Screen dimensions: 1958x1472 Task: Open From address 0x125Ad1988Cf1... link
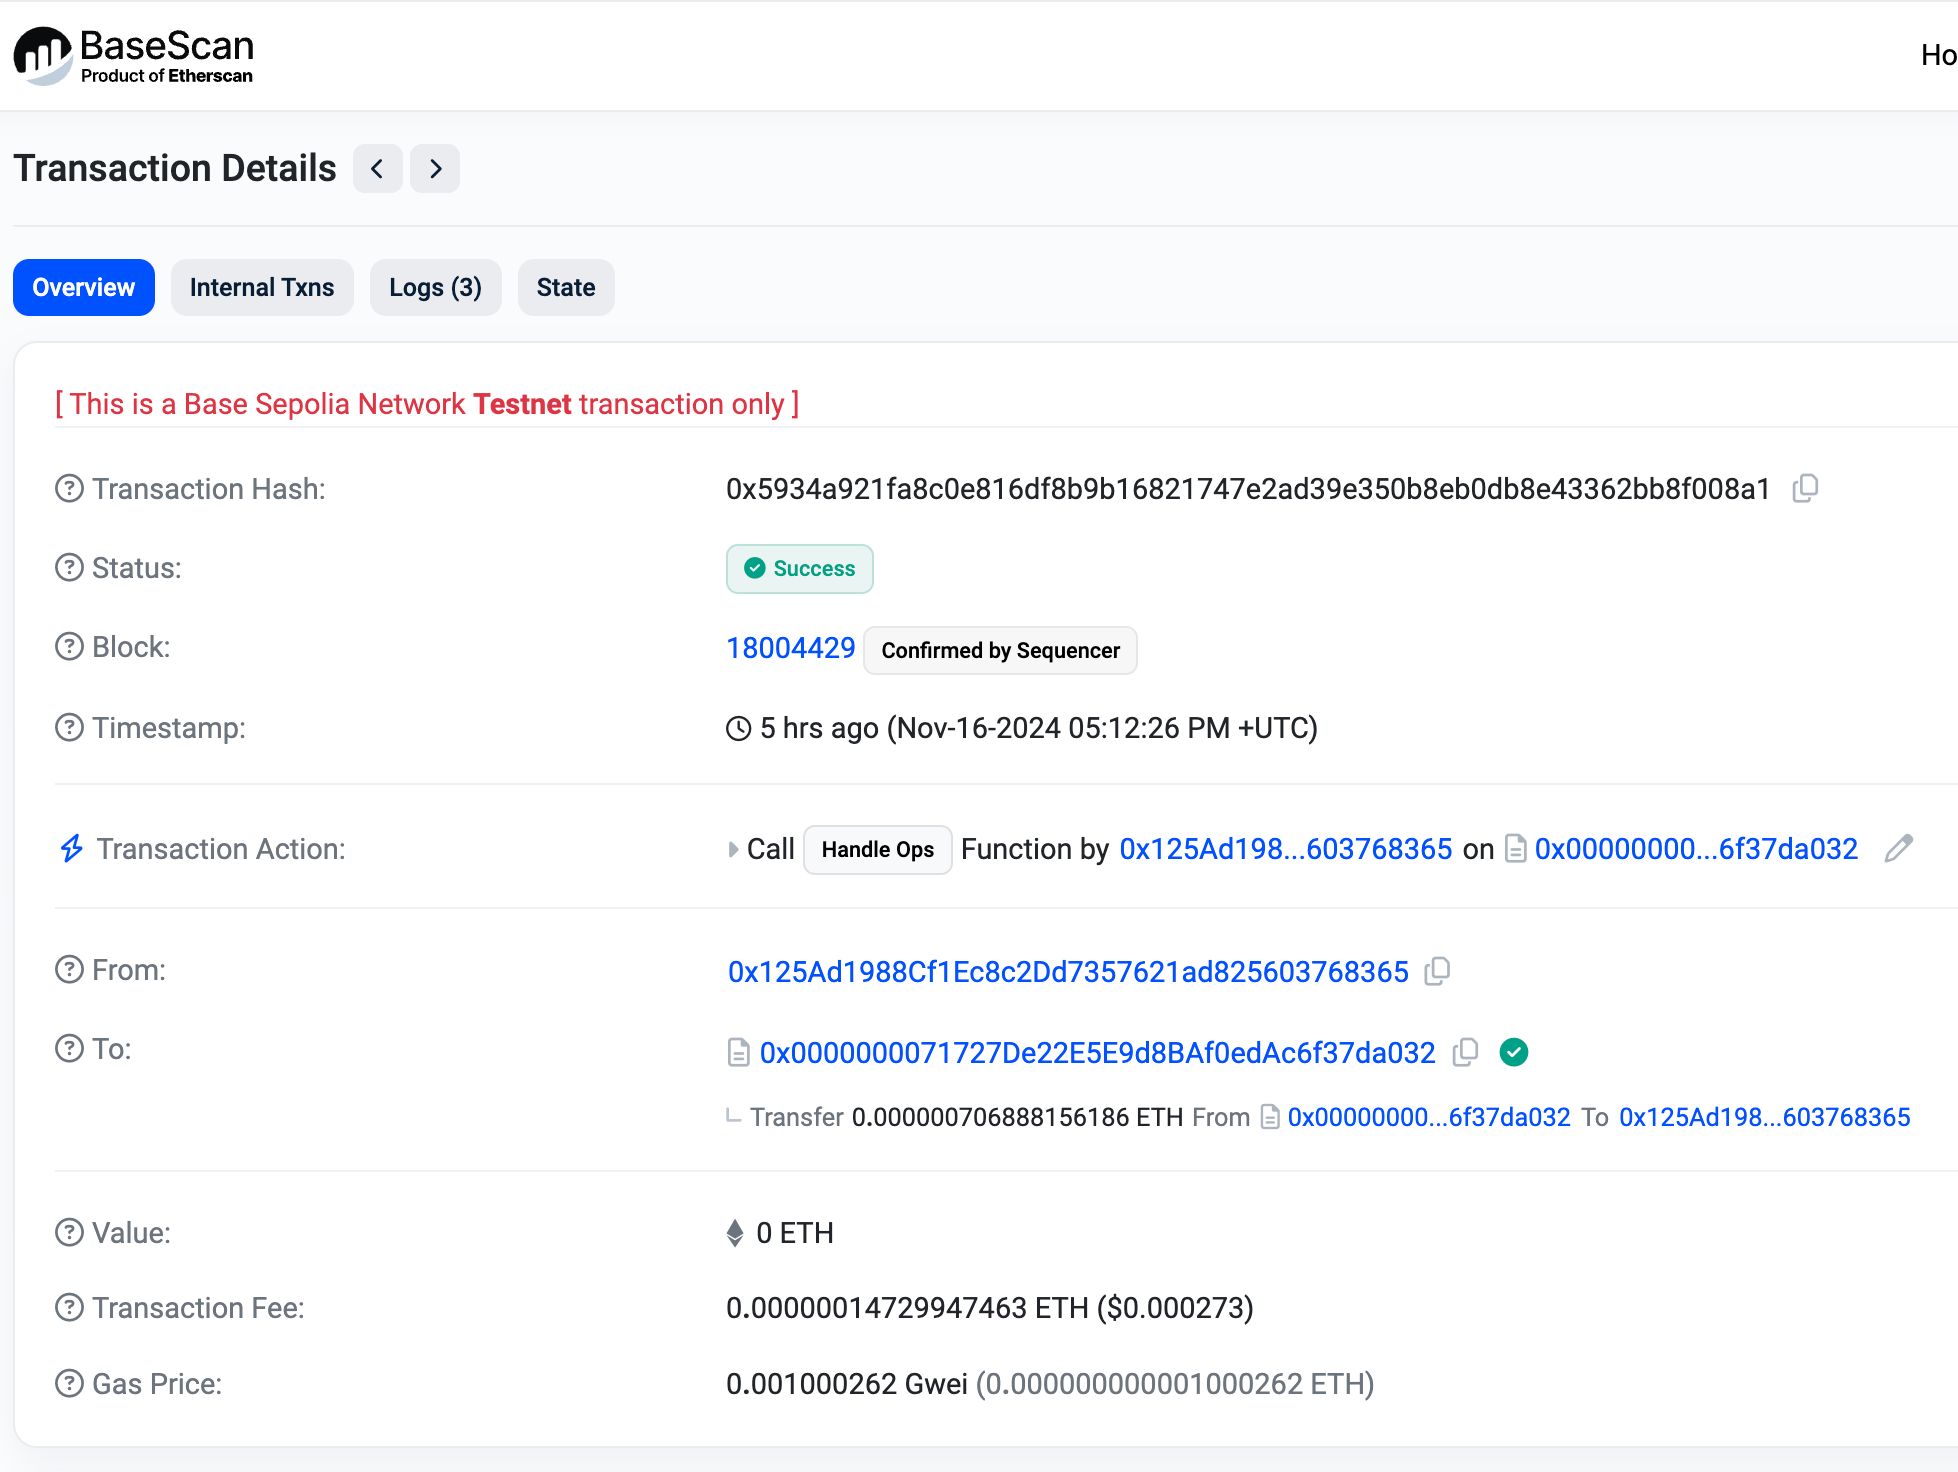point(1068,972)
